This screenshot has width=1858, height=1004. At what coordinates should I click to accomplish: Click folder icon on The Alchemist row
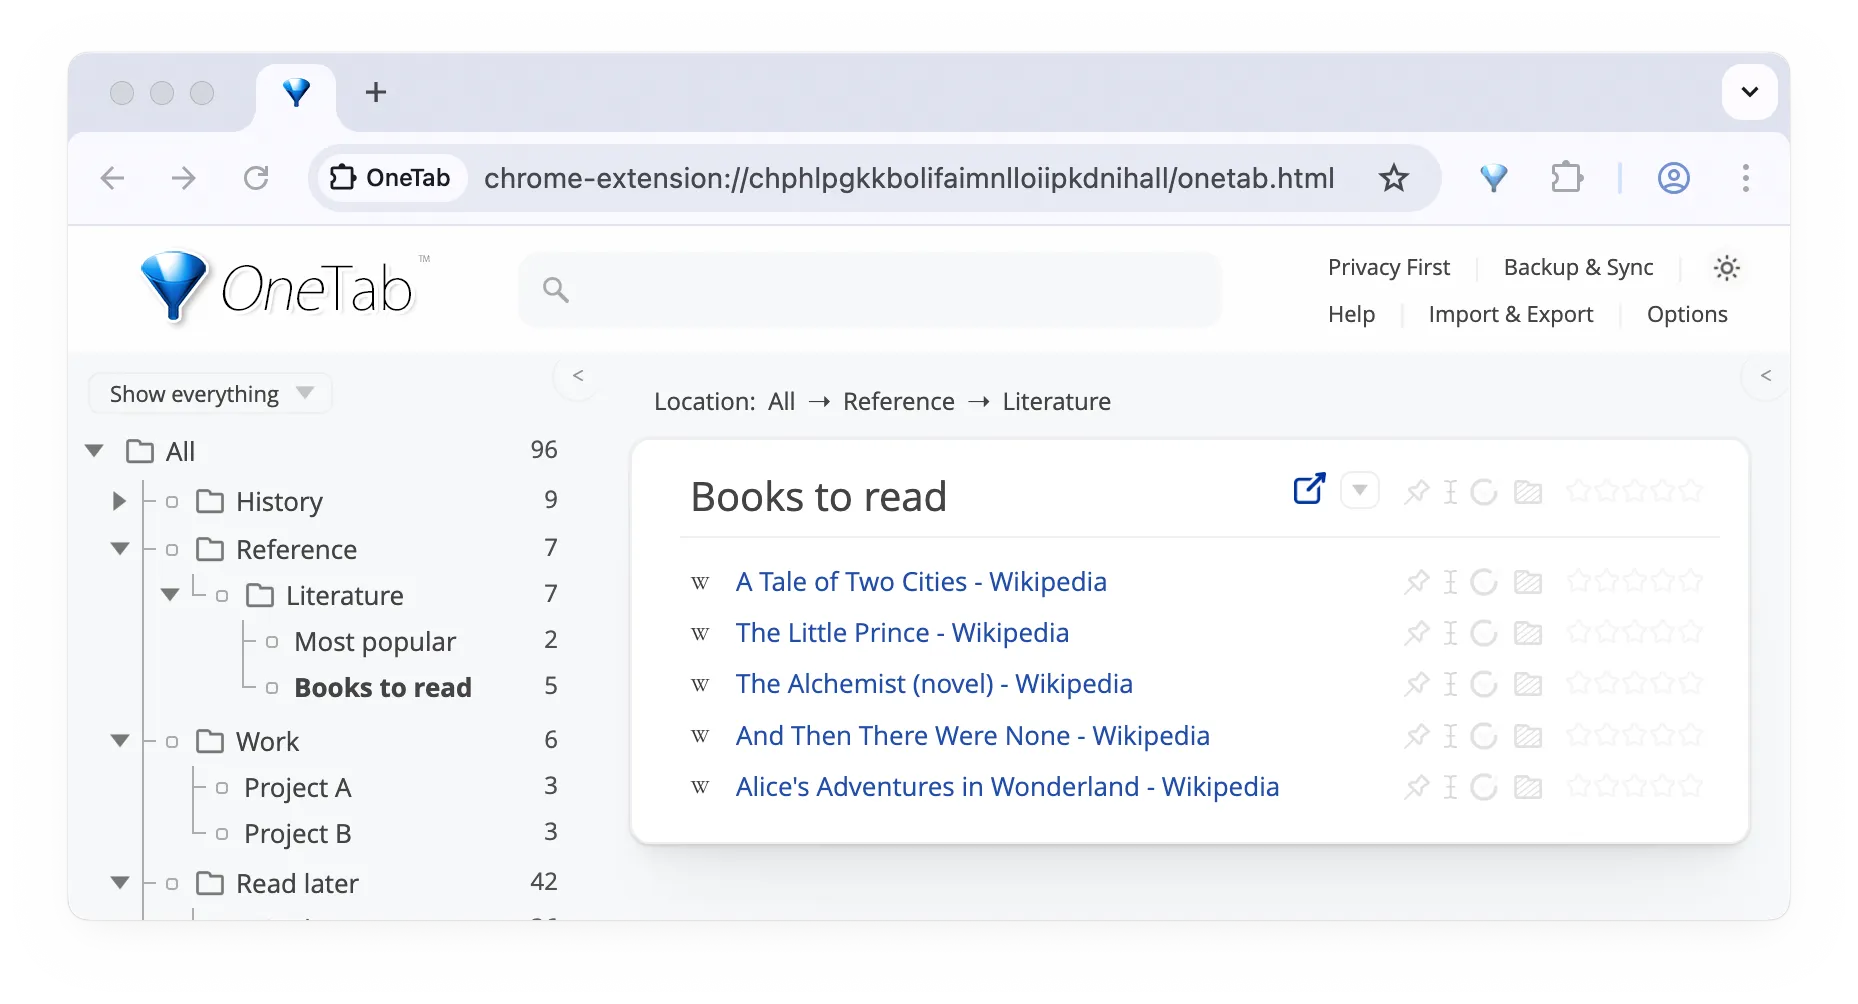[x=1527, y=685]
